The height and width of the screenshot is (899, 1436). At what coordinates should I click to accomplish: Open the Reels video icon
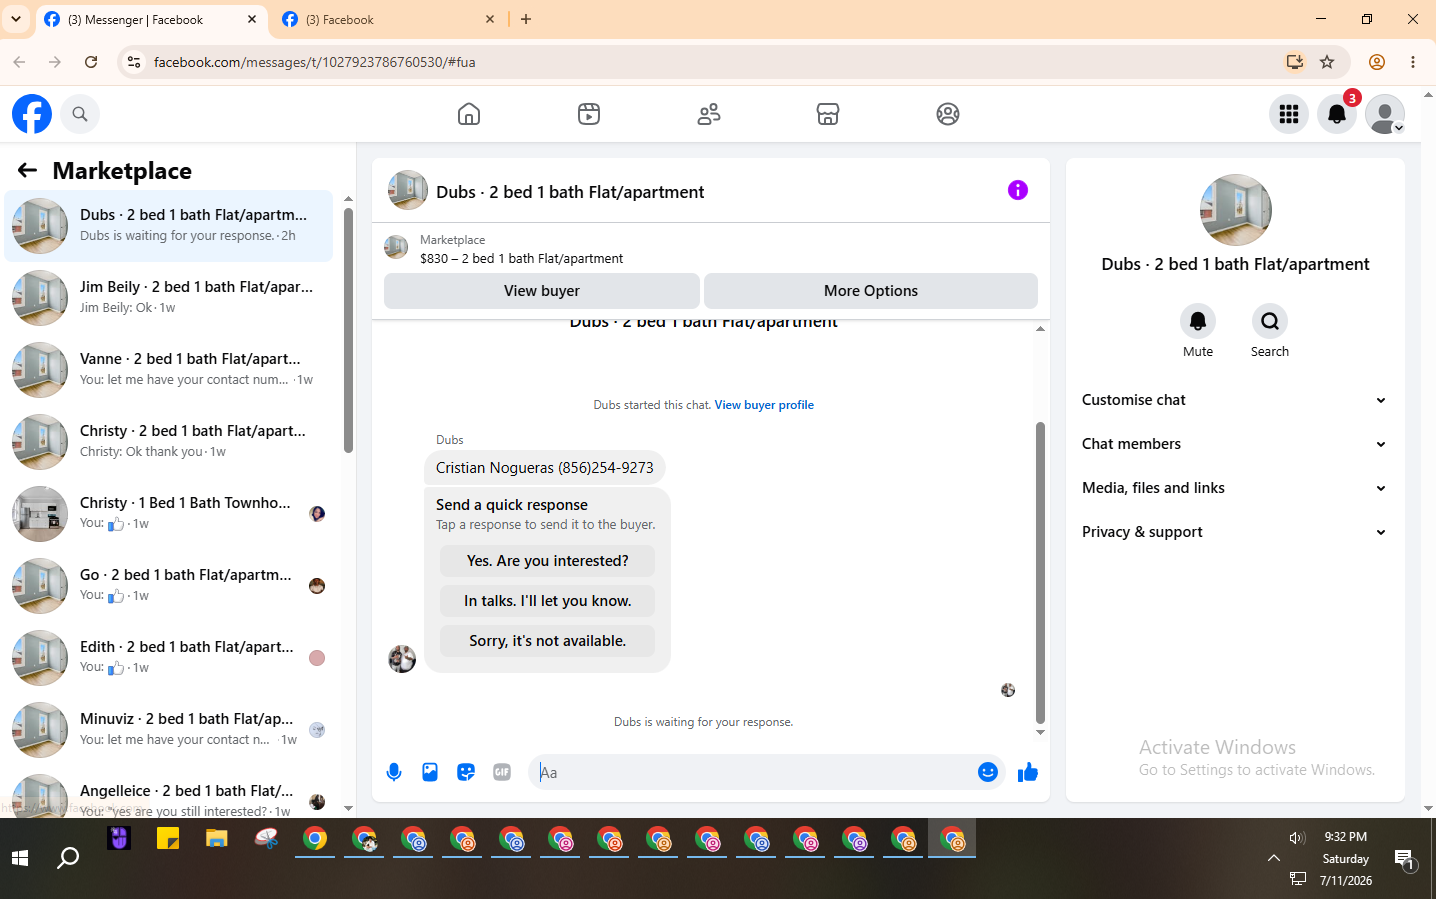tap(589, 114)
